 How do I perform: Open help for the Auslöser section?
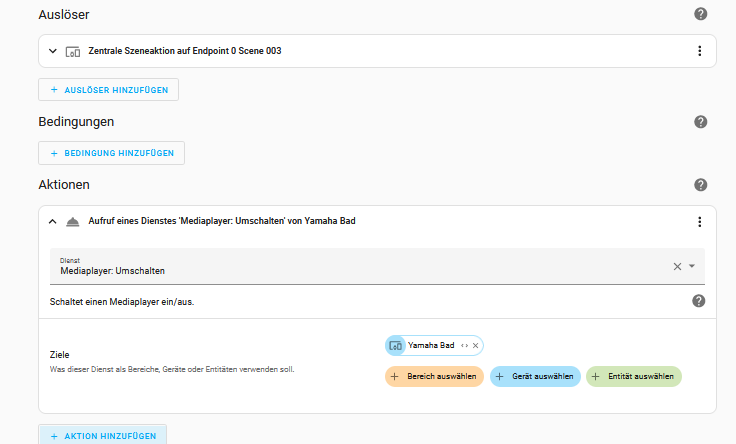pos(700,14)
